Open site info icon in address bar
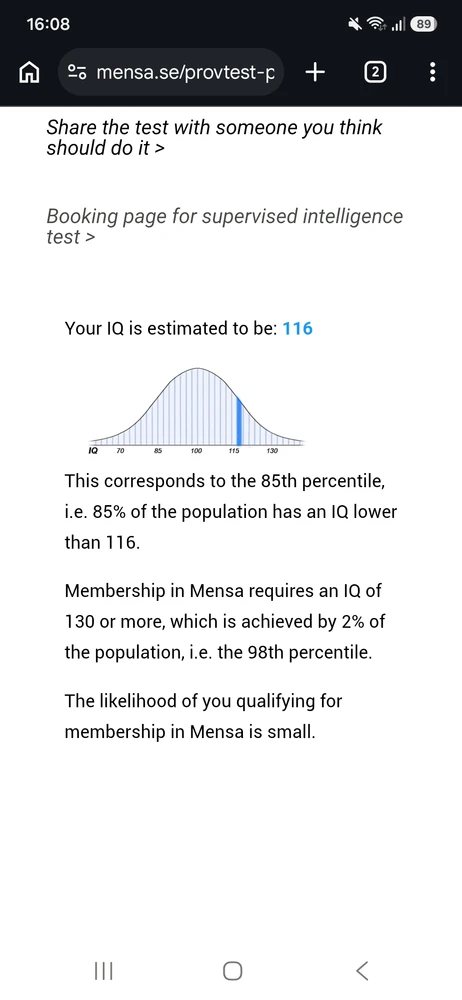 77,73
